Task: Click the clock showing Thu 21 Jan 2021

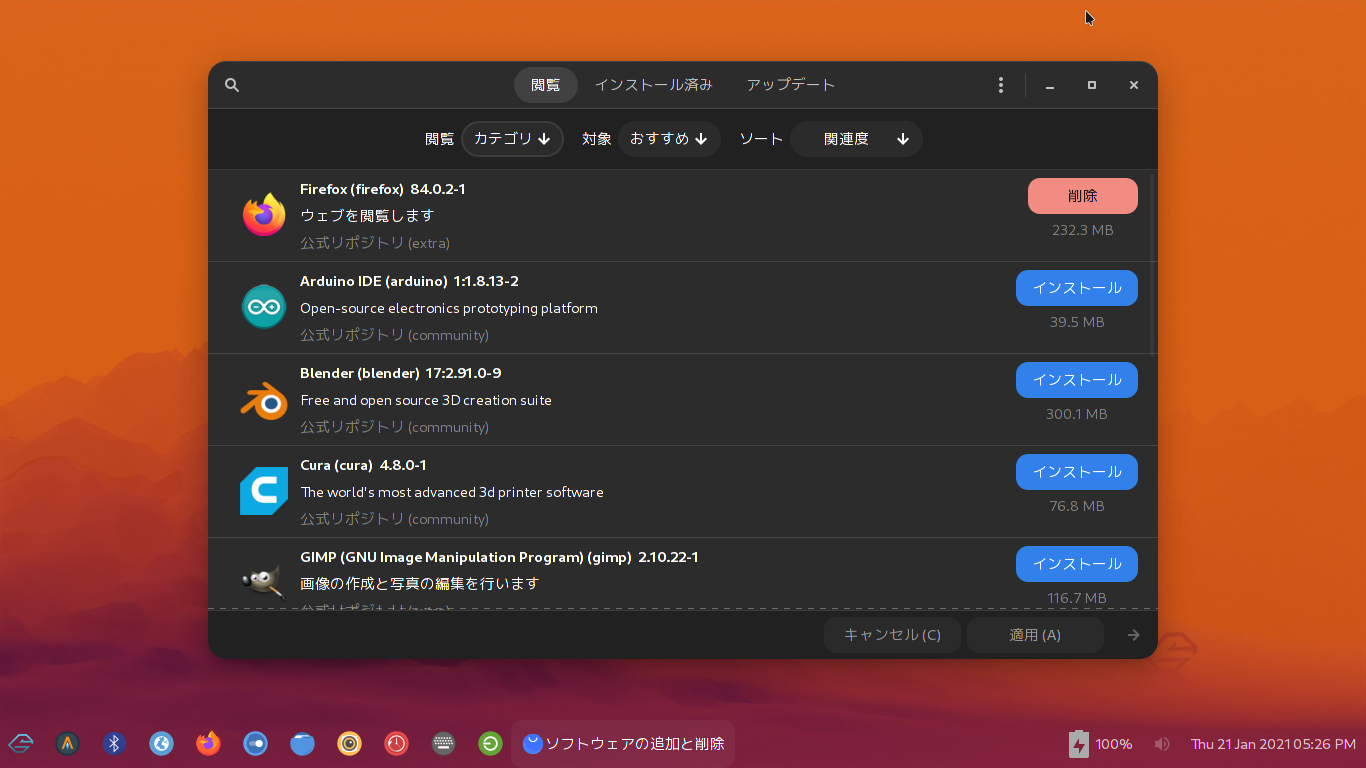Action: (x=1273, y=744)
